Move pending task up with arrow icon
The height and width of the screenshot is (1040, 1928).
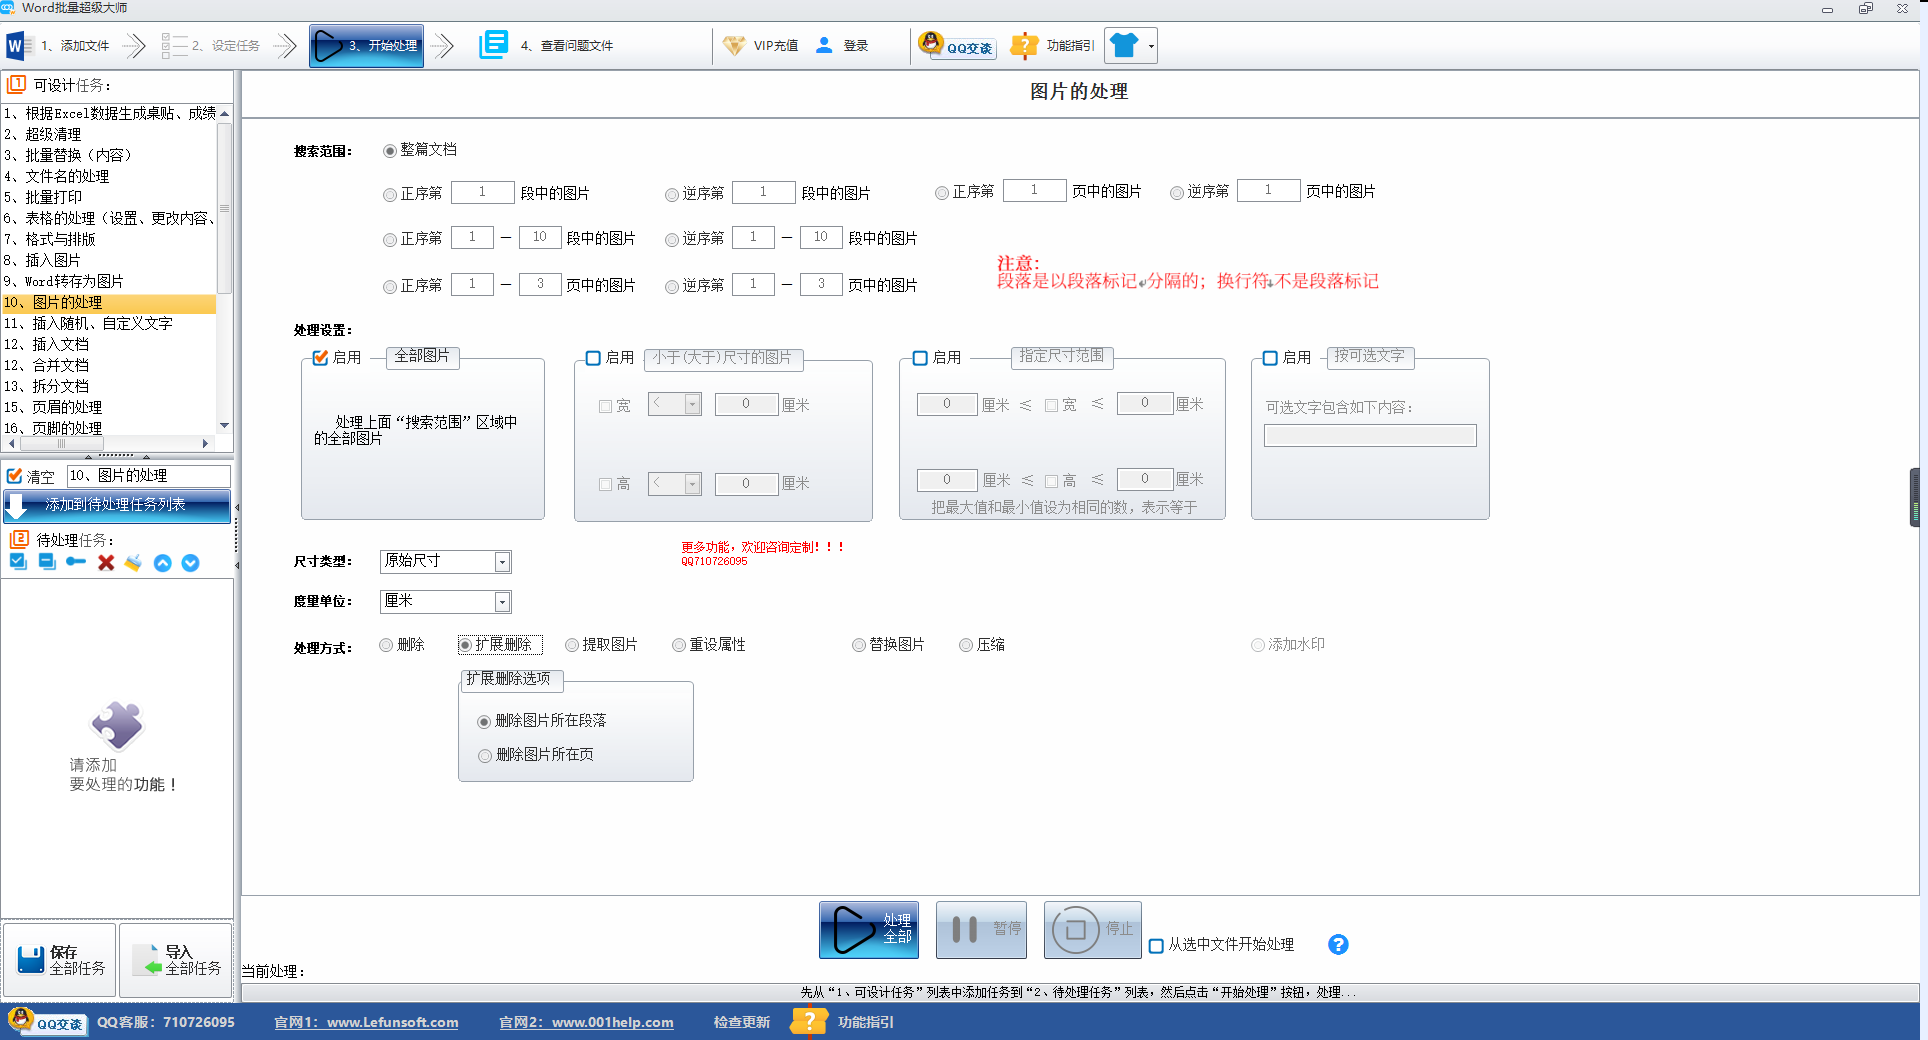pyautogui.click(x=163, y=563)
